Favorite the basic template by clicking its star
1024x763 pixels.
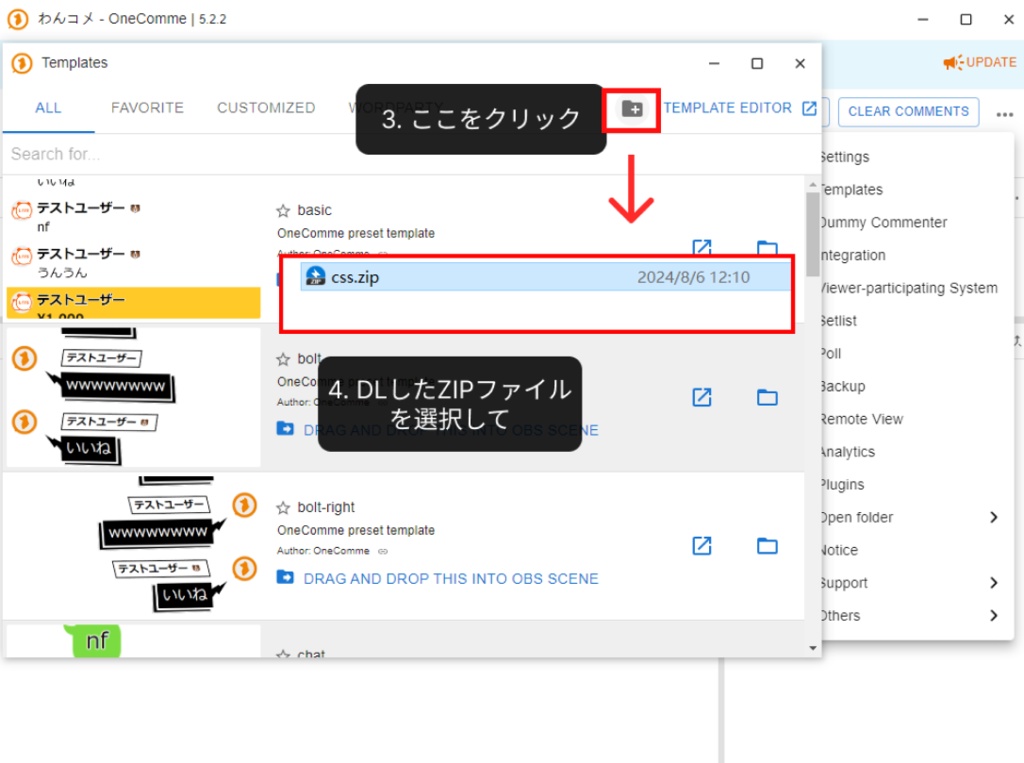[x=284, y=210]
